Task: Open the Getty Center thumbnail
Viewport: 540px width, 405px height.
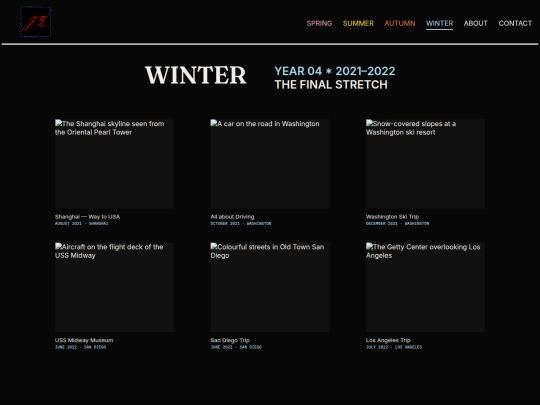Action: [x=425, y=287]
